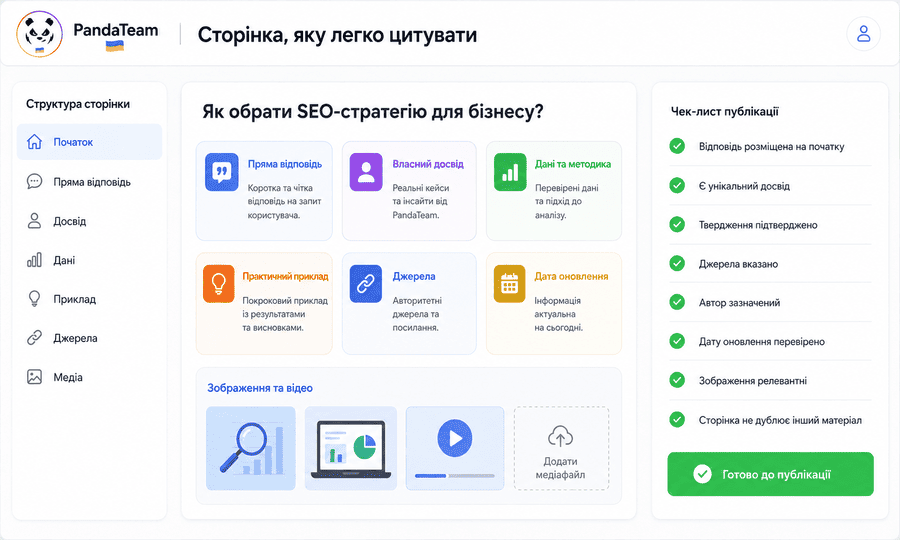The width and height of the screenshot is (900, 540).
Task: Open the Пряма відповідь card title
Action: 285,164
